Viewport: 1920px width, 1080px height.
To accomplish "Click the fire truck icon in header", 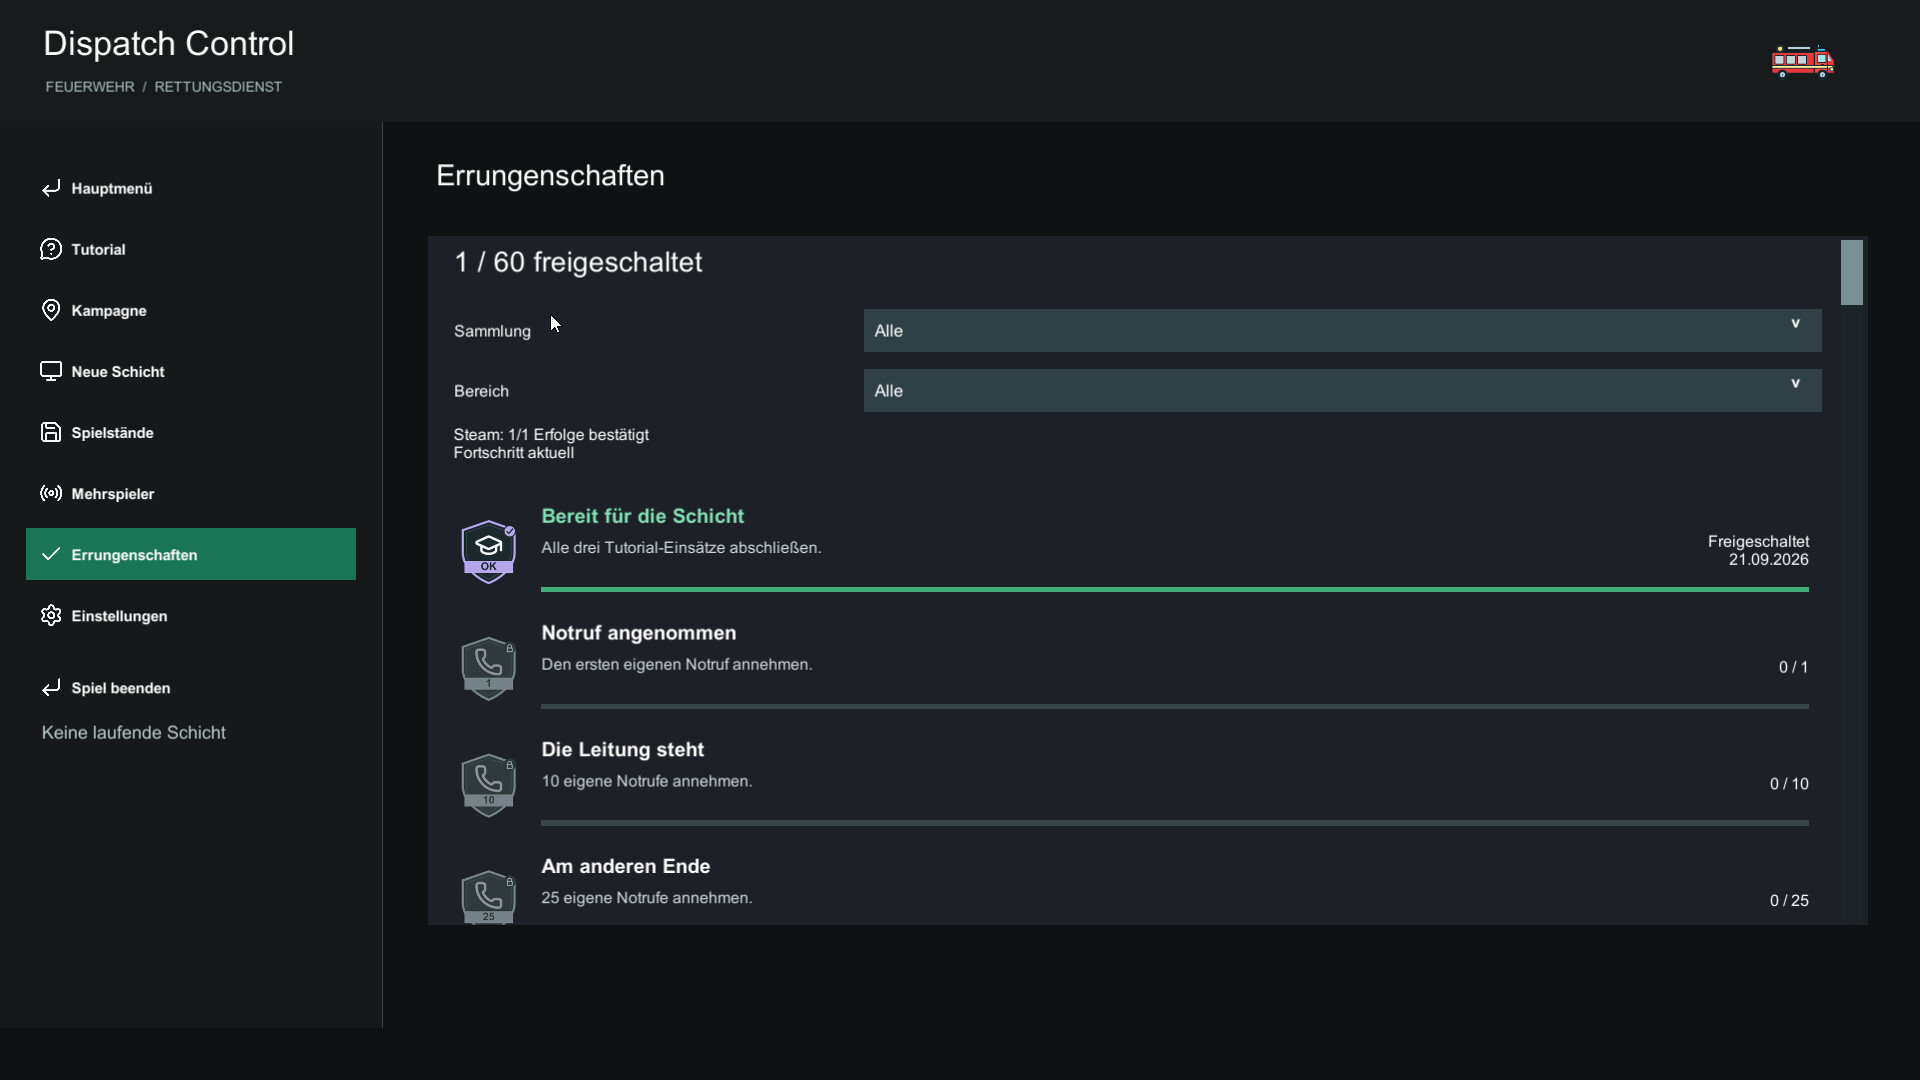I will (1802, 61).
